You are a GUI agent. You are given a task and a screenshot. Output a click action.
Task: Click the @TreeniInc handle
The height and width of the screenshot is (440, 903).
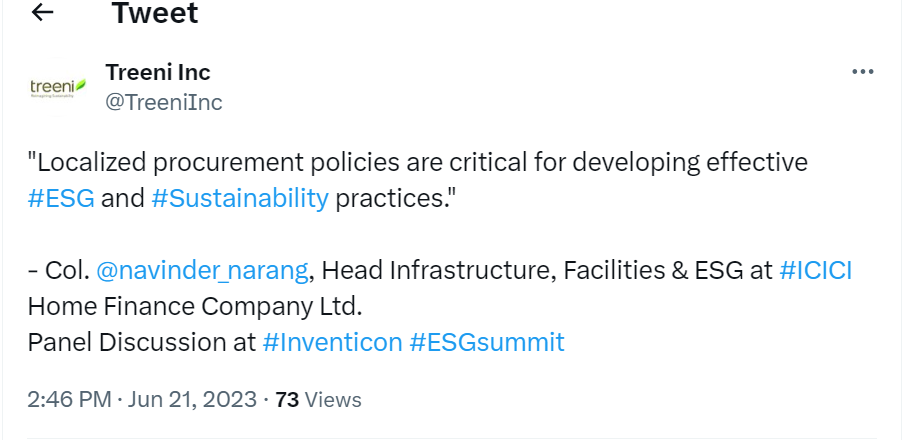(164, 102)
